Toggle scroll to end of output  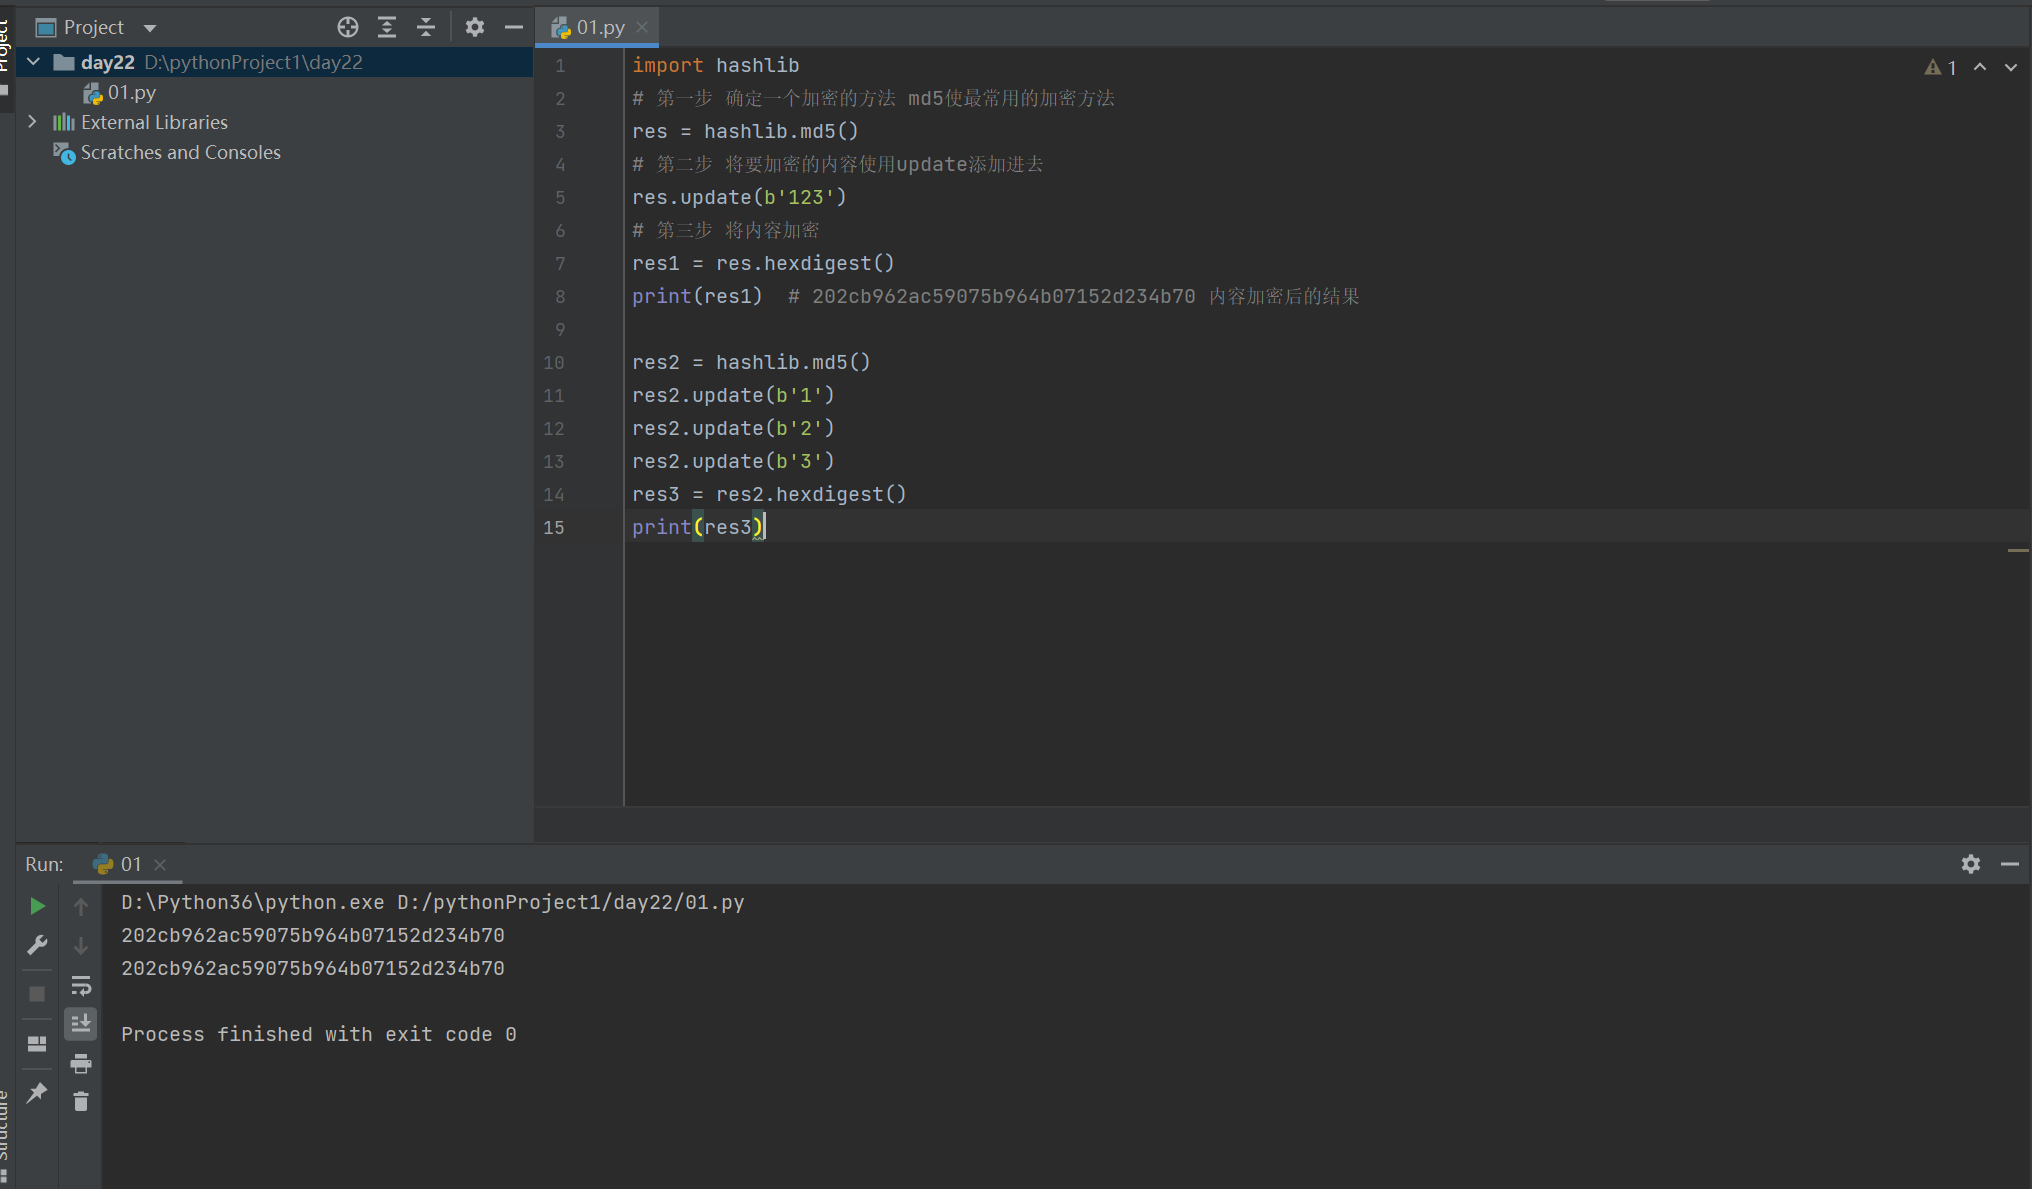click(81, 1023)
